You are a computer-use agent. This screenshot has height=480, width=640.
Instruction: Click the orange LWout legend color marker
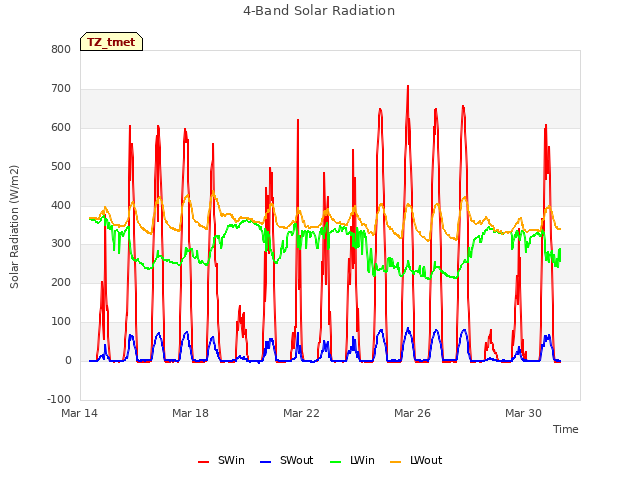click(396, 462)
